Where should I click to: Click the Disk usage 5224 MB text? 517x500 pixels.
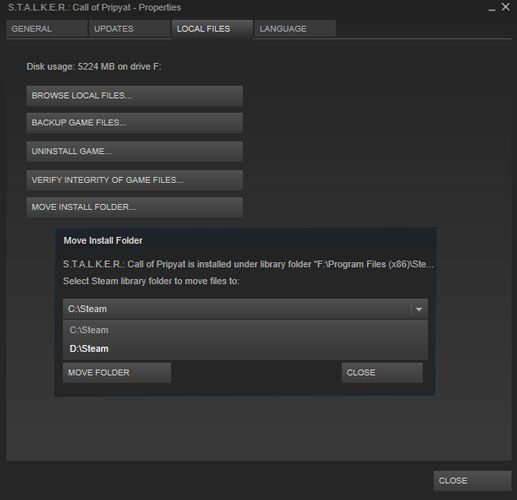[x=94, y=67]
